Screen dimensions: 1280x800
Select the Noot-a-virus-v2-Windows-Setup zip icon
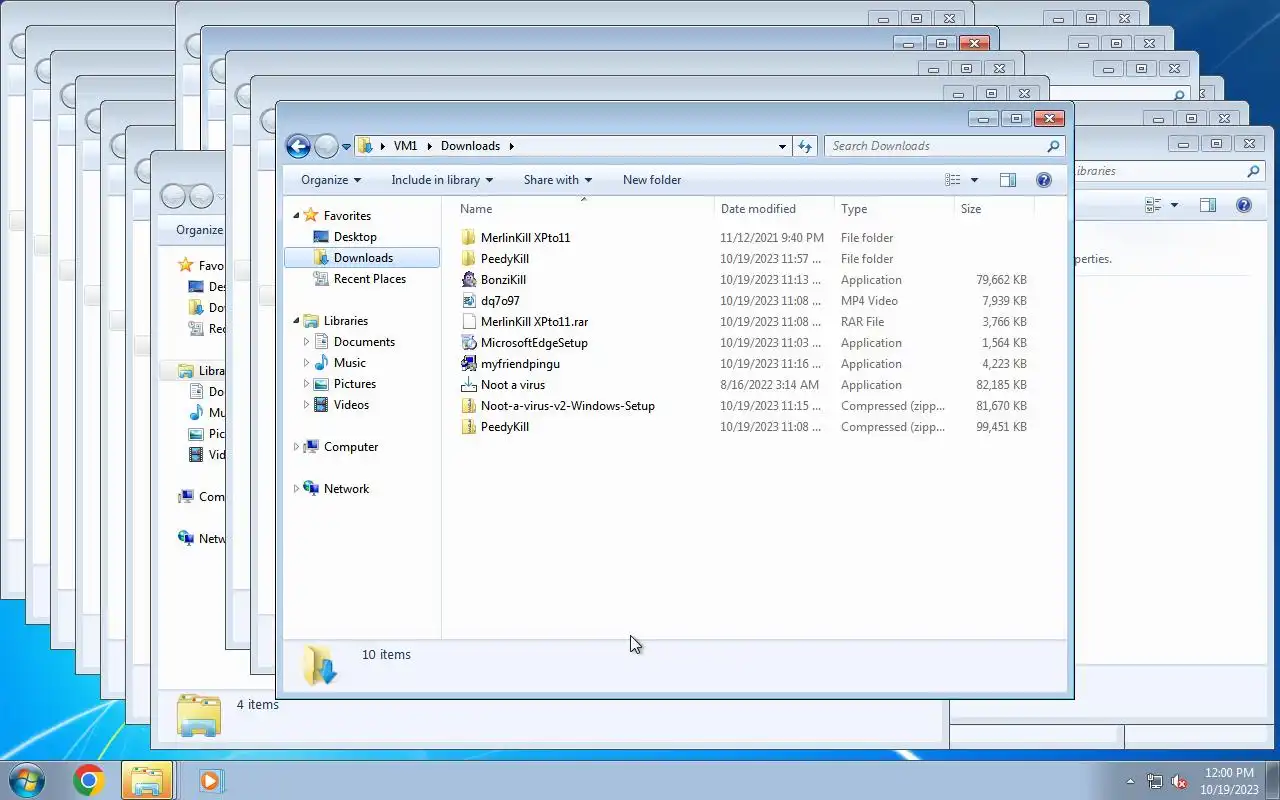pos(469,406)
